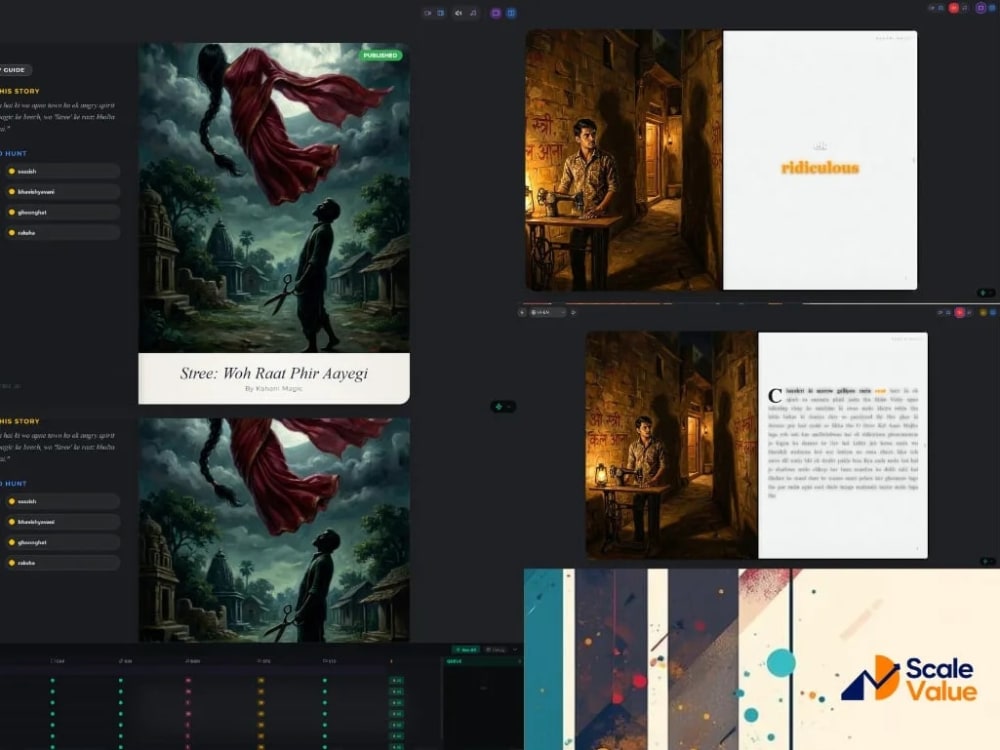Click the orange highlighted word in the story paragraph
Screen dimensions: 1000x750
pyautogui.click(x=880, y=390)
